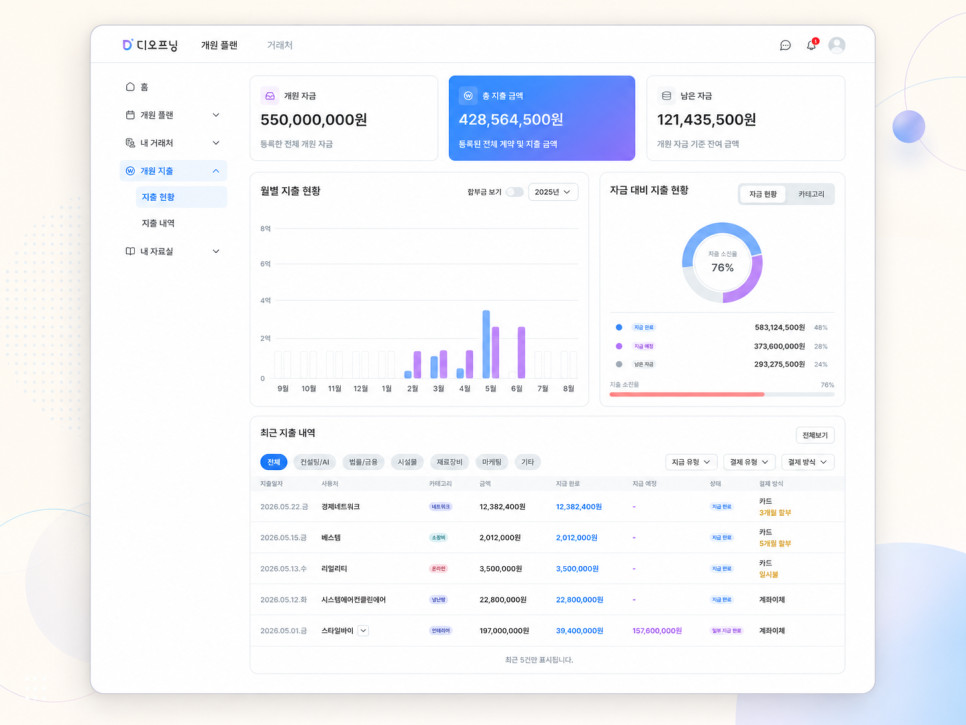Switch to 개원 플랜 top tab
Viewport: 966px width, 725px height.
click(x=219, y=45)
